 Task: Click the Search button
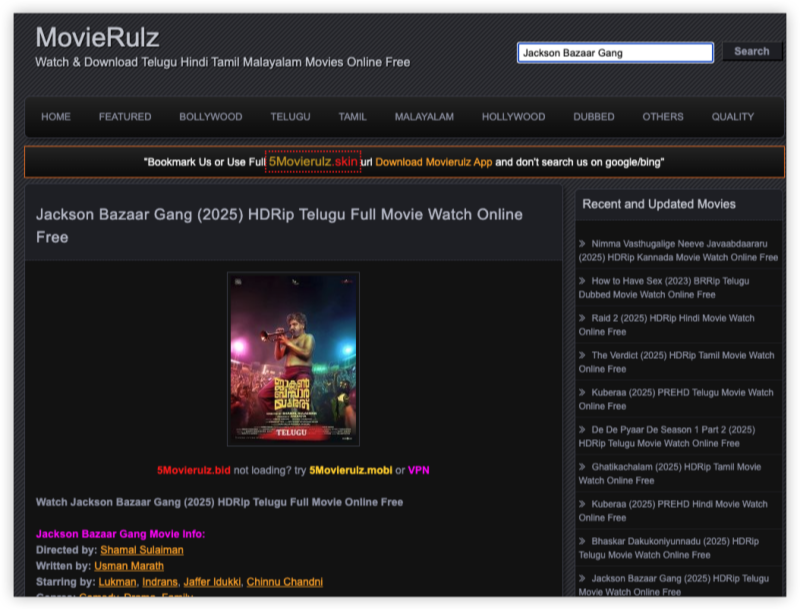(x=752, y=52)
